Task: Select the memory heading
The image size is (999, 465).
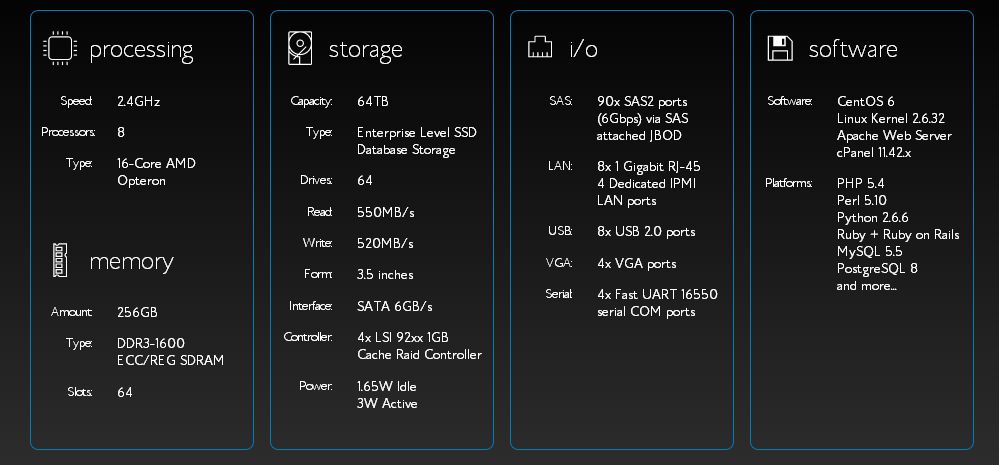Action: [x=131, y=262]
